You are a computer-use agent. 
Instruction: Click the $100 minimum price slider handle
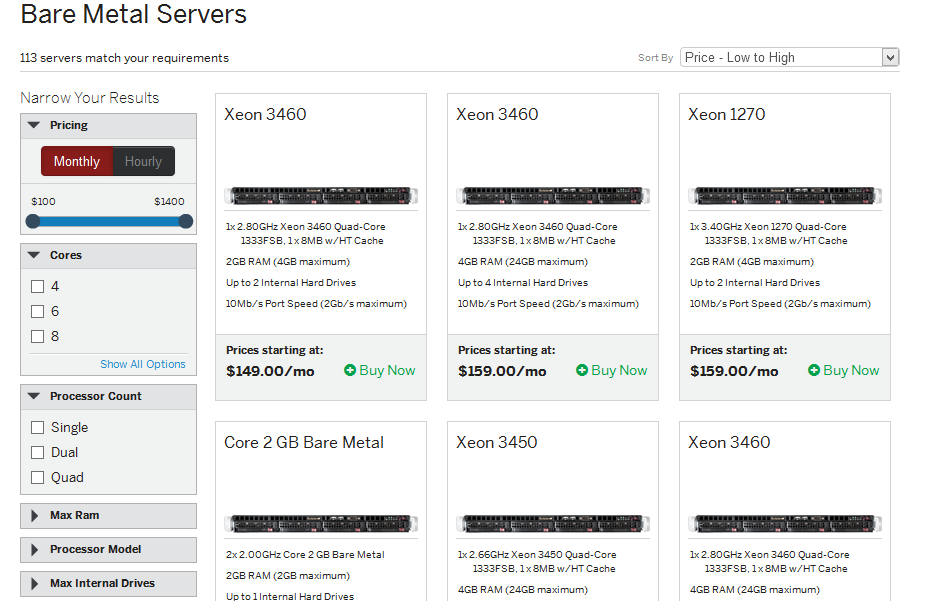coord(33,221)
